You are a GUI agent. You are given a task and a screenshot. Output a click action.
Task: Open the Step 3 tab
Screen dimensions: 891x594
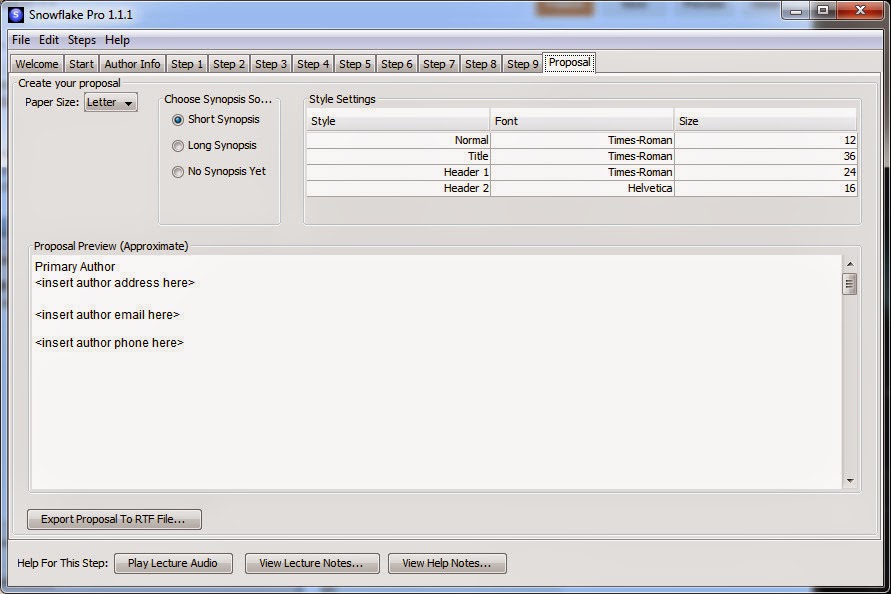point(271,64)
